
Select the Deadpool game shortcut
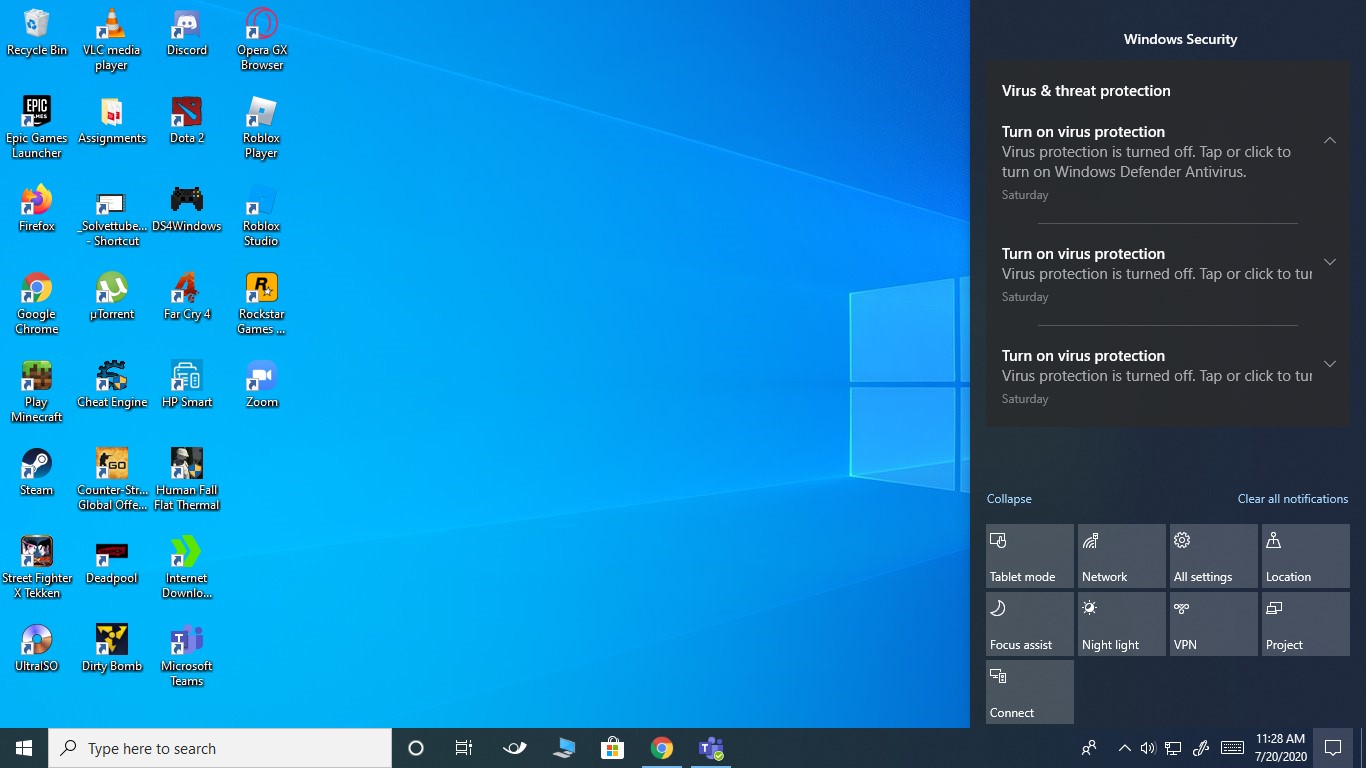pos(112,561)
